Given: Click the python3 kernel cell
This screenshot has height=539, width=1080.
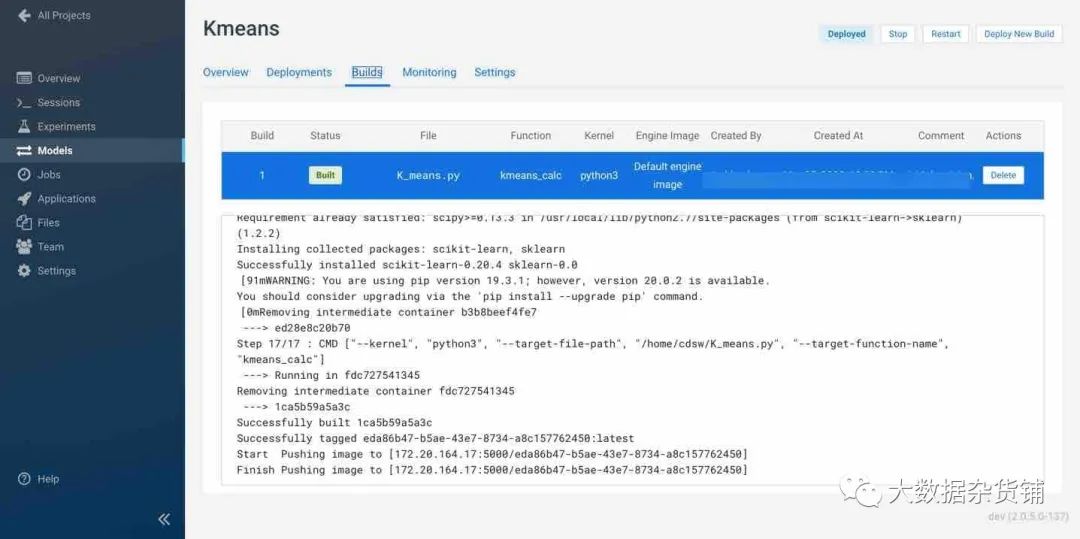Looking at the screenshot, I should 599,176.
